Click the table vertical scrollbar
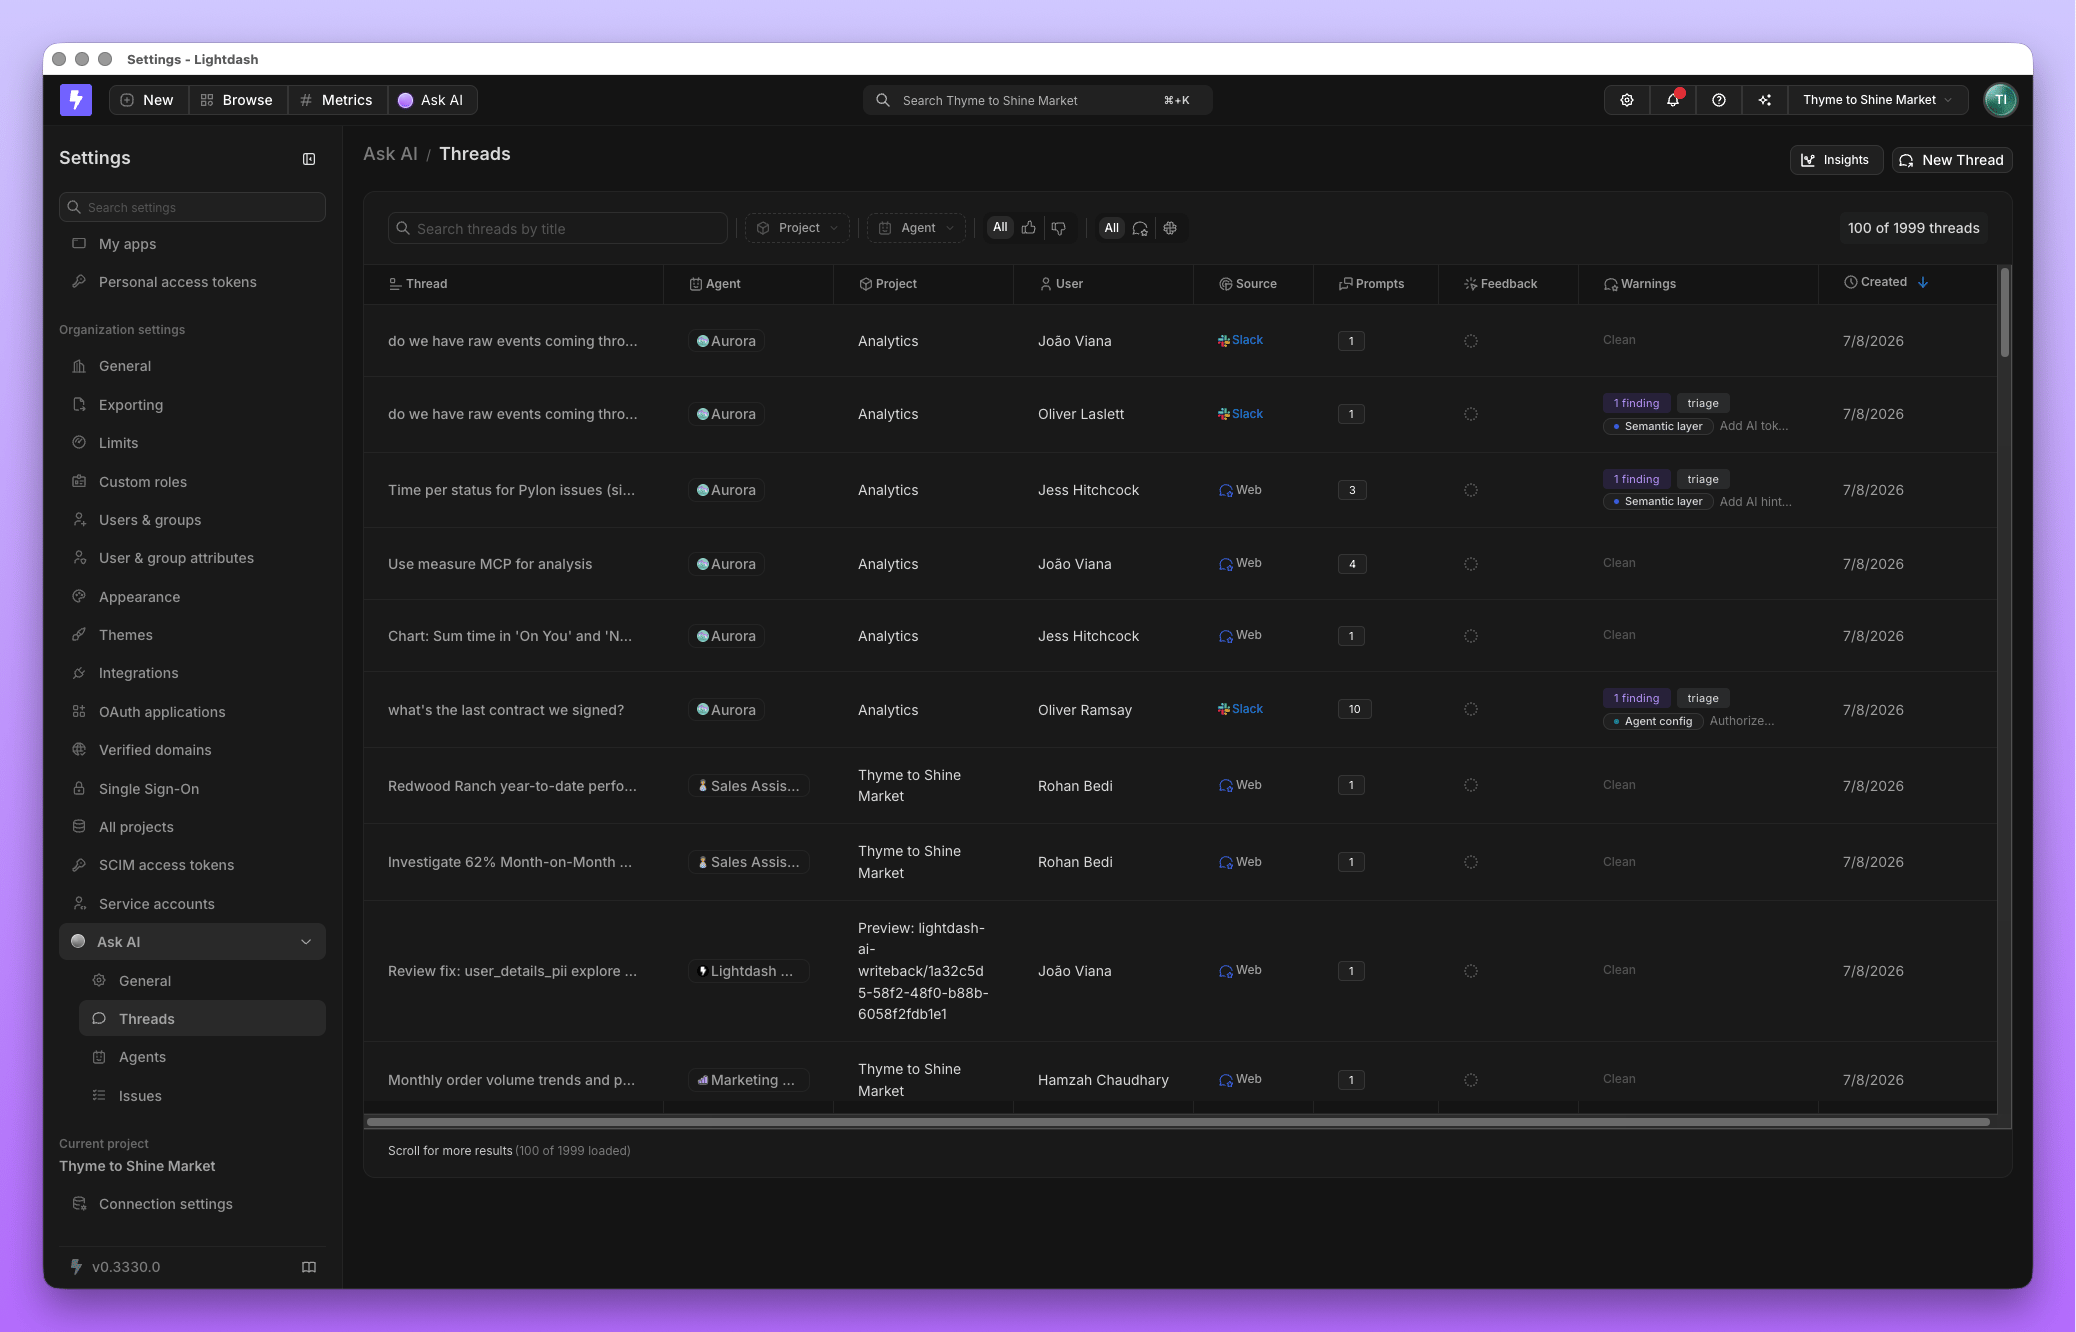Viewport: 2076px width, 1332px height. 2004,312
